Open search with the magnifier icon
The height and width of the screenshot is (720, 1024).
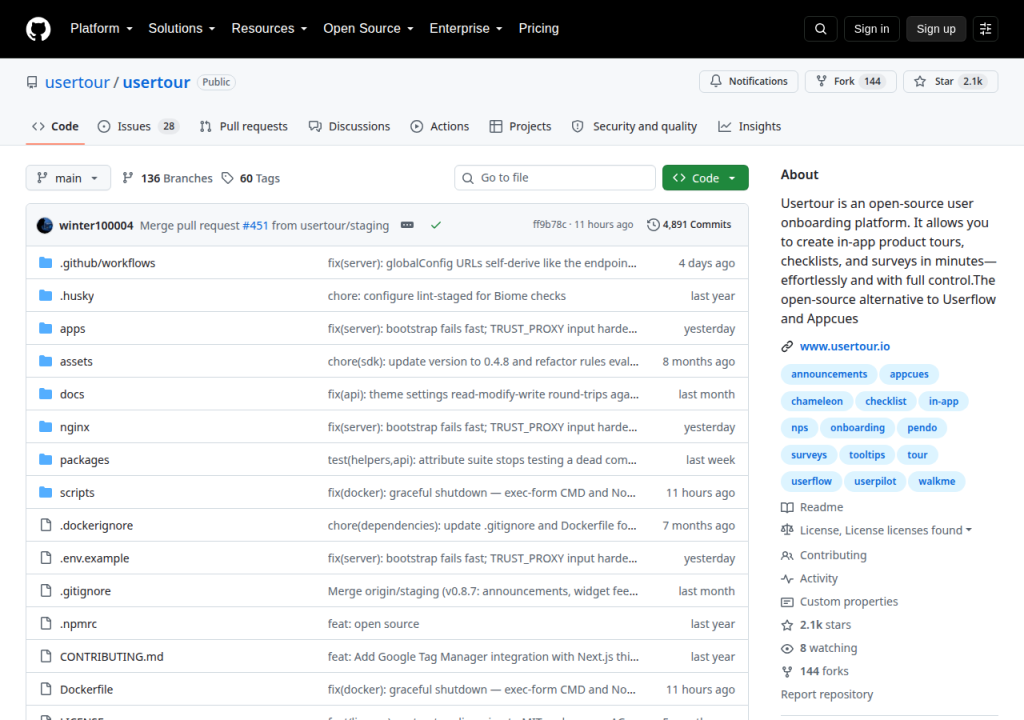[820, 29]
